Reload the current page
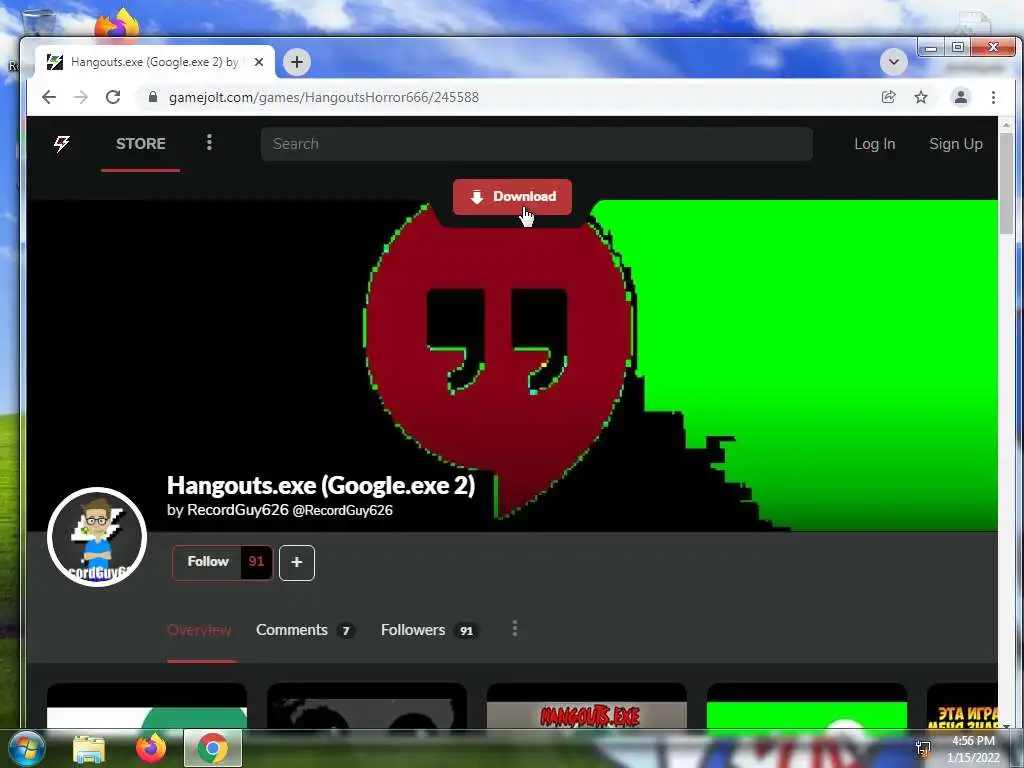Viewport: 1024px width, 768px height. 113,97
